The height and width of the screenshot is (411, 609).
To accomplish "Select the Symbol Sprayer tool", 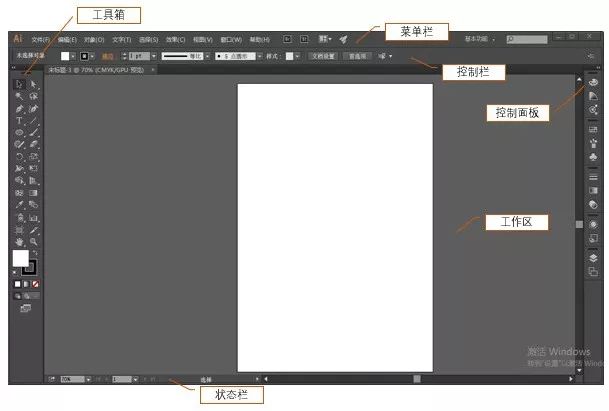I will tap(19, 218).
